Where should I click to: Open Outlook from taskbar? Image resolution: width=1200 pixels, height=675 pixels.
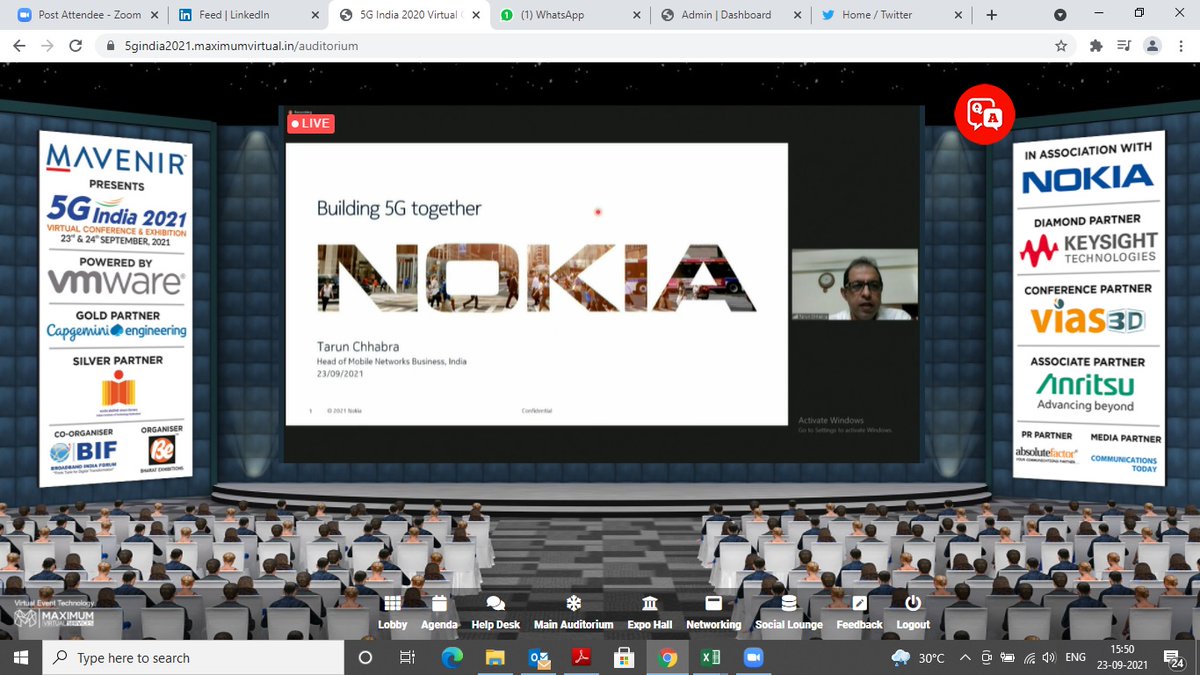539,657
